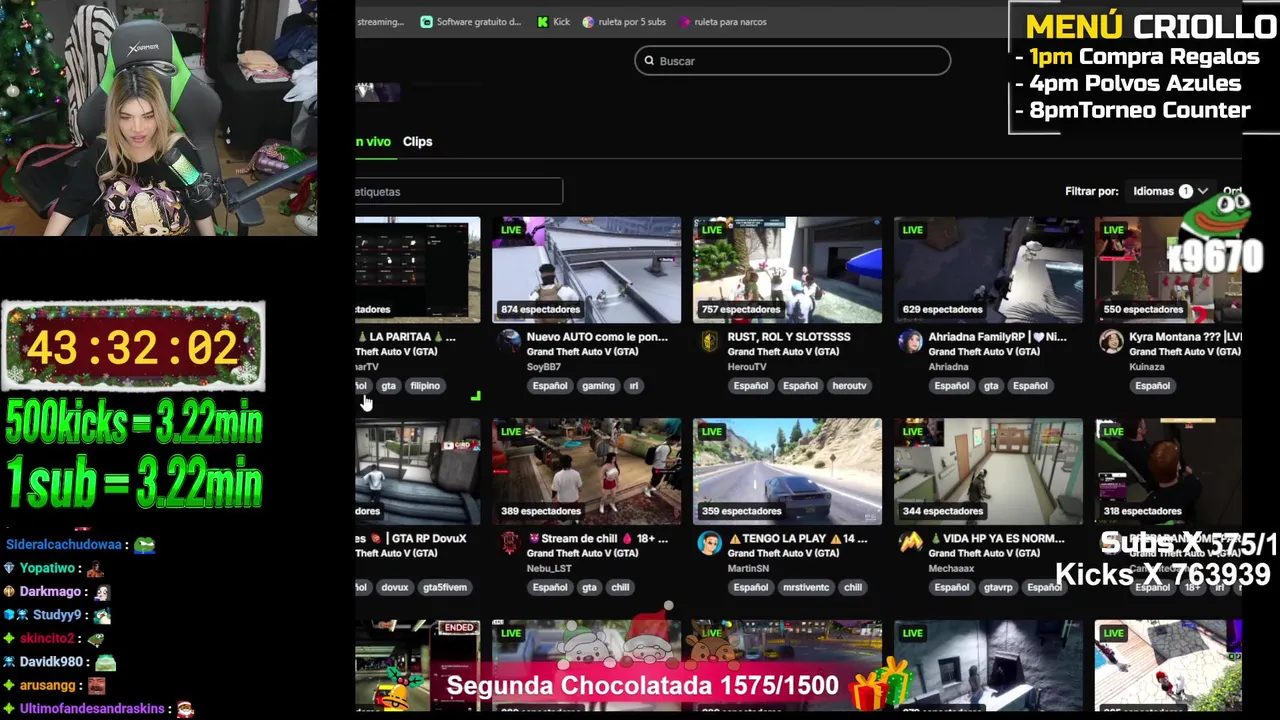Open the Kuinaza channel name
1280x720 pixels.
click(1147, 367)
